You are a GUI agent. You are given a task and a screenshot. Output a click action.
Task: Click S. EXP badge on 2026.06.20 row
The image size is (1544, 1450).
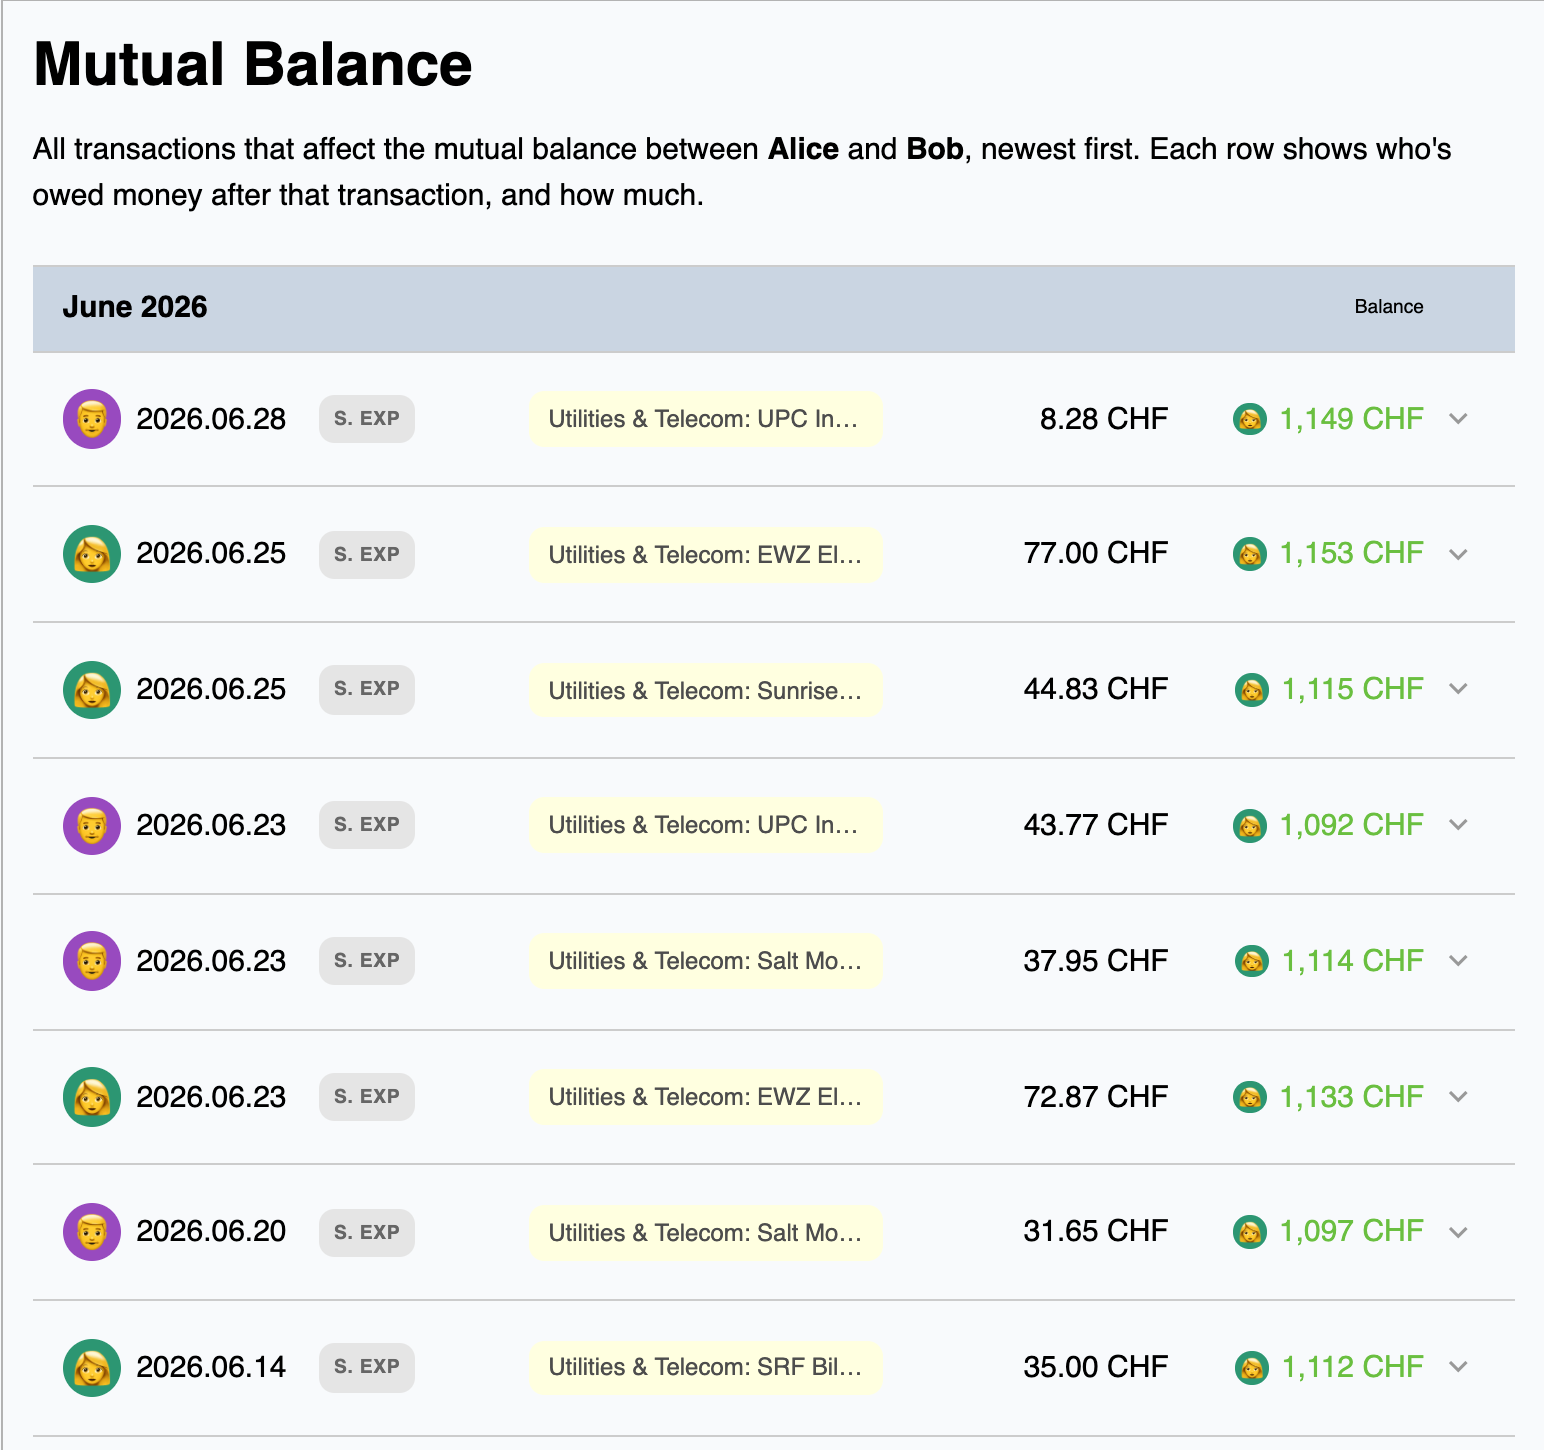point(367,1232)
